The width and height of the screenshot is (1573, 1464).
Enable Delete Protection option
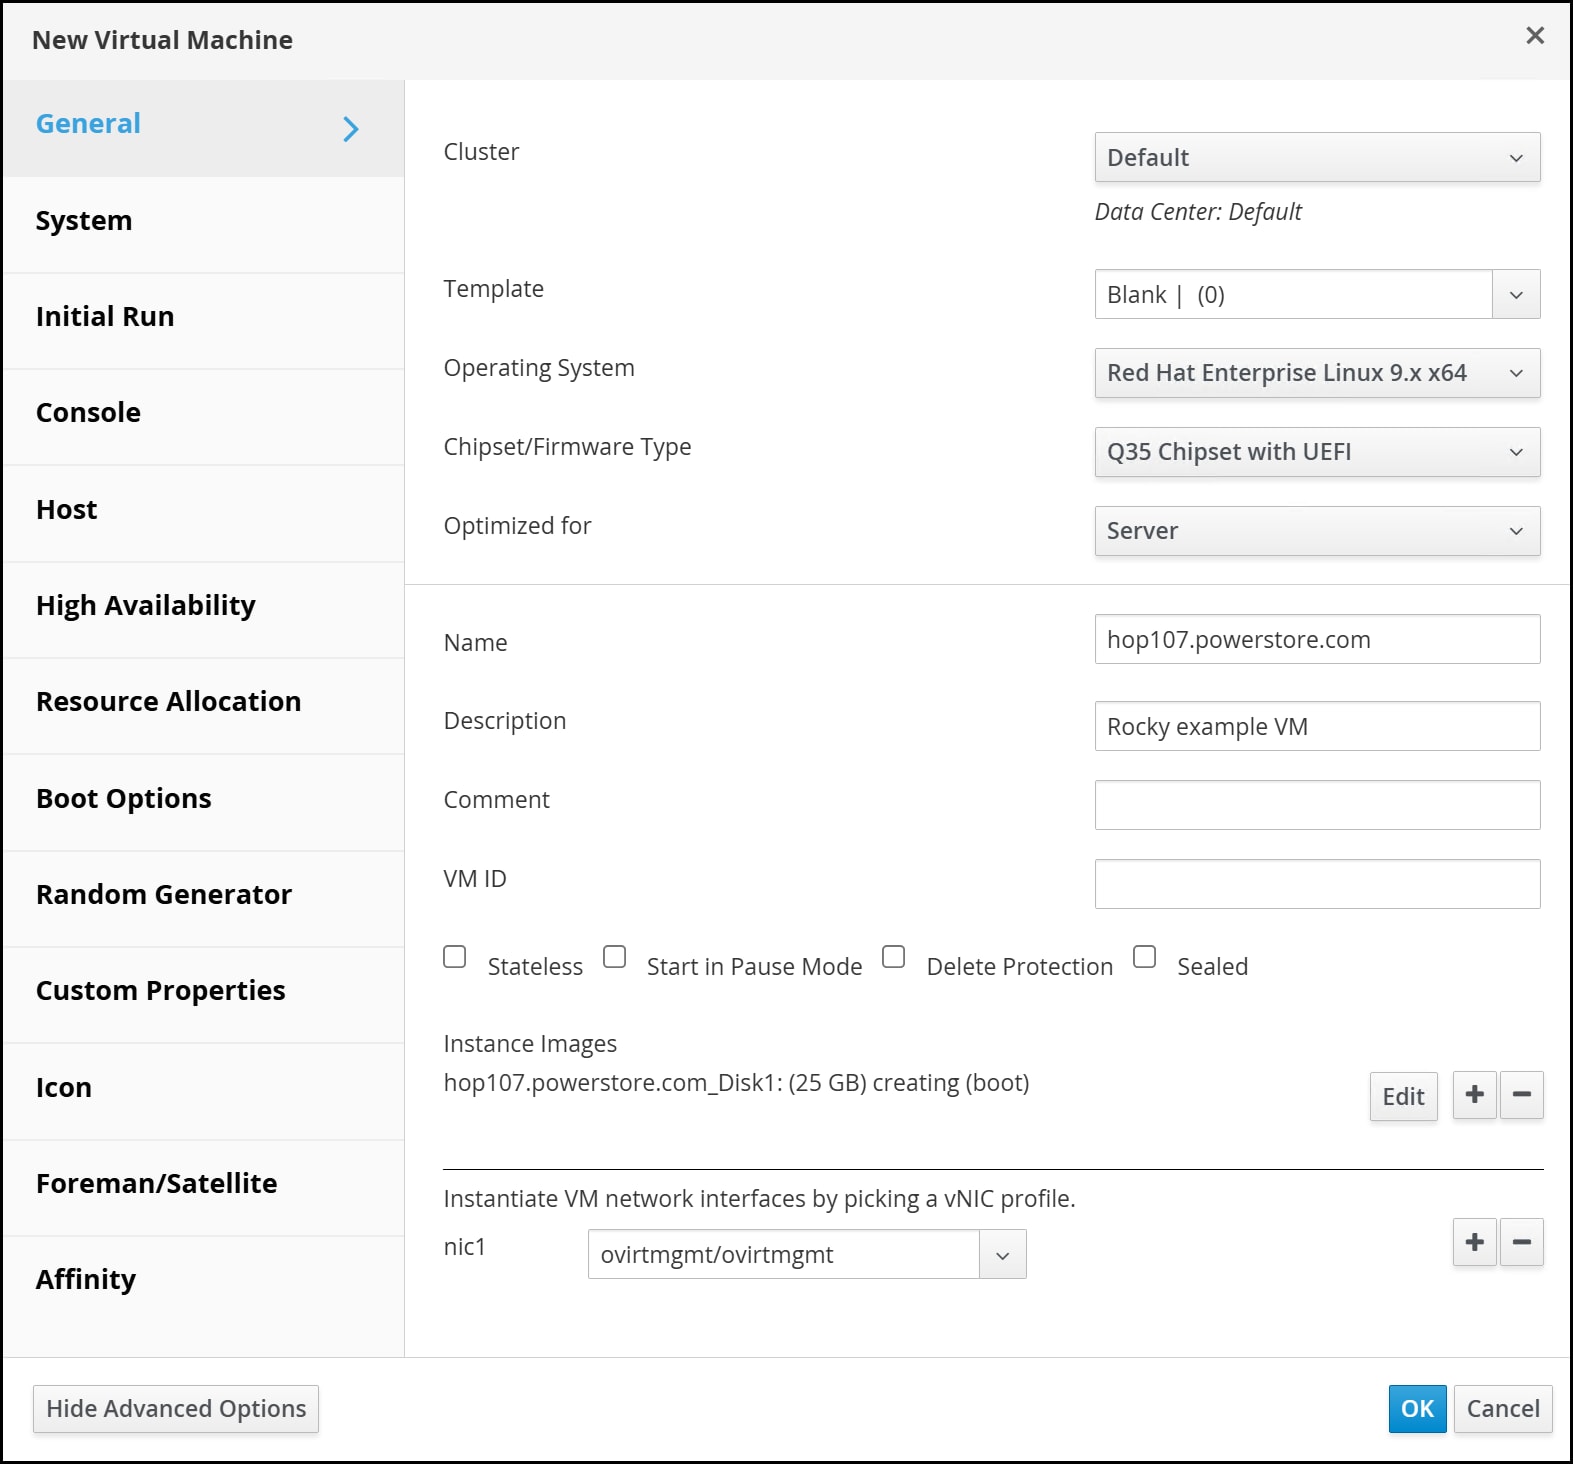894,957
